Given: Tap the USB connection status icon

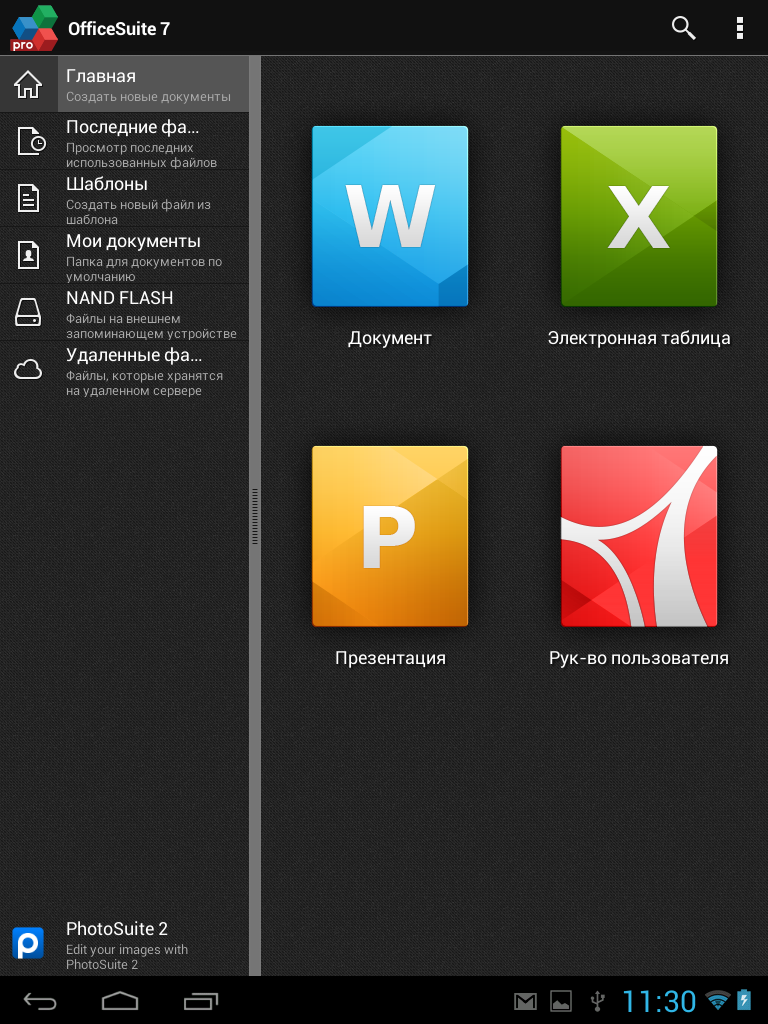Looking at the screenshot, I should pos(597,1001).
